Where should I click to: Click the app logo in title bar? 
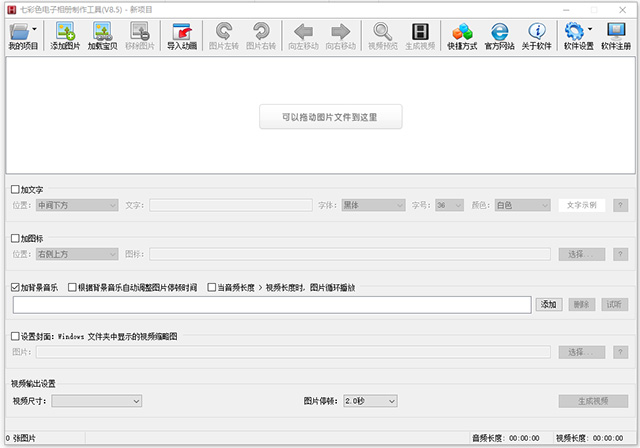11,9
